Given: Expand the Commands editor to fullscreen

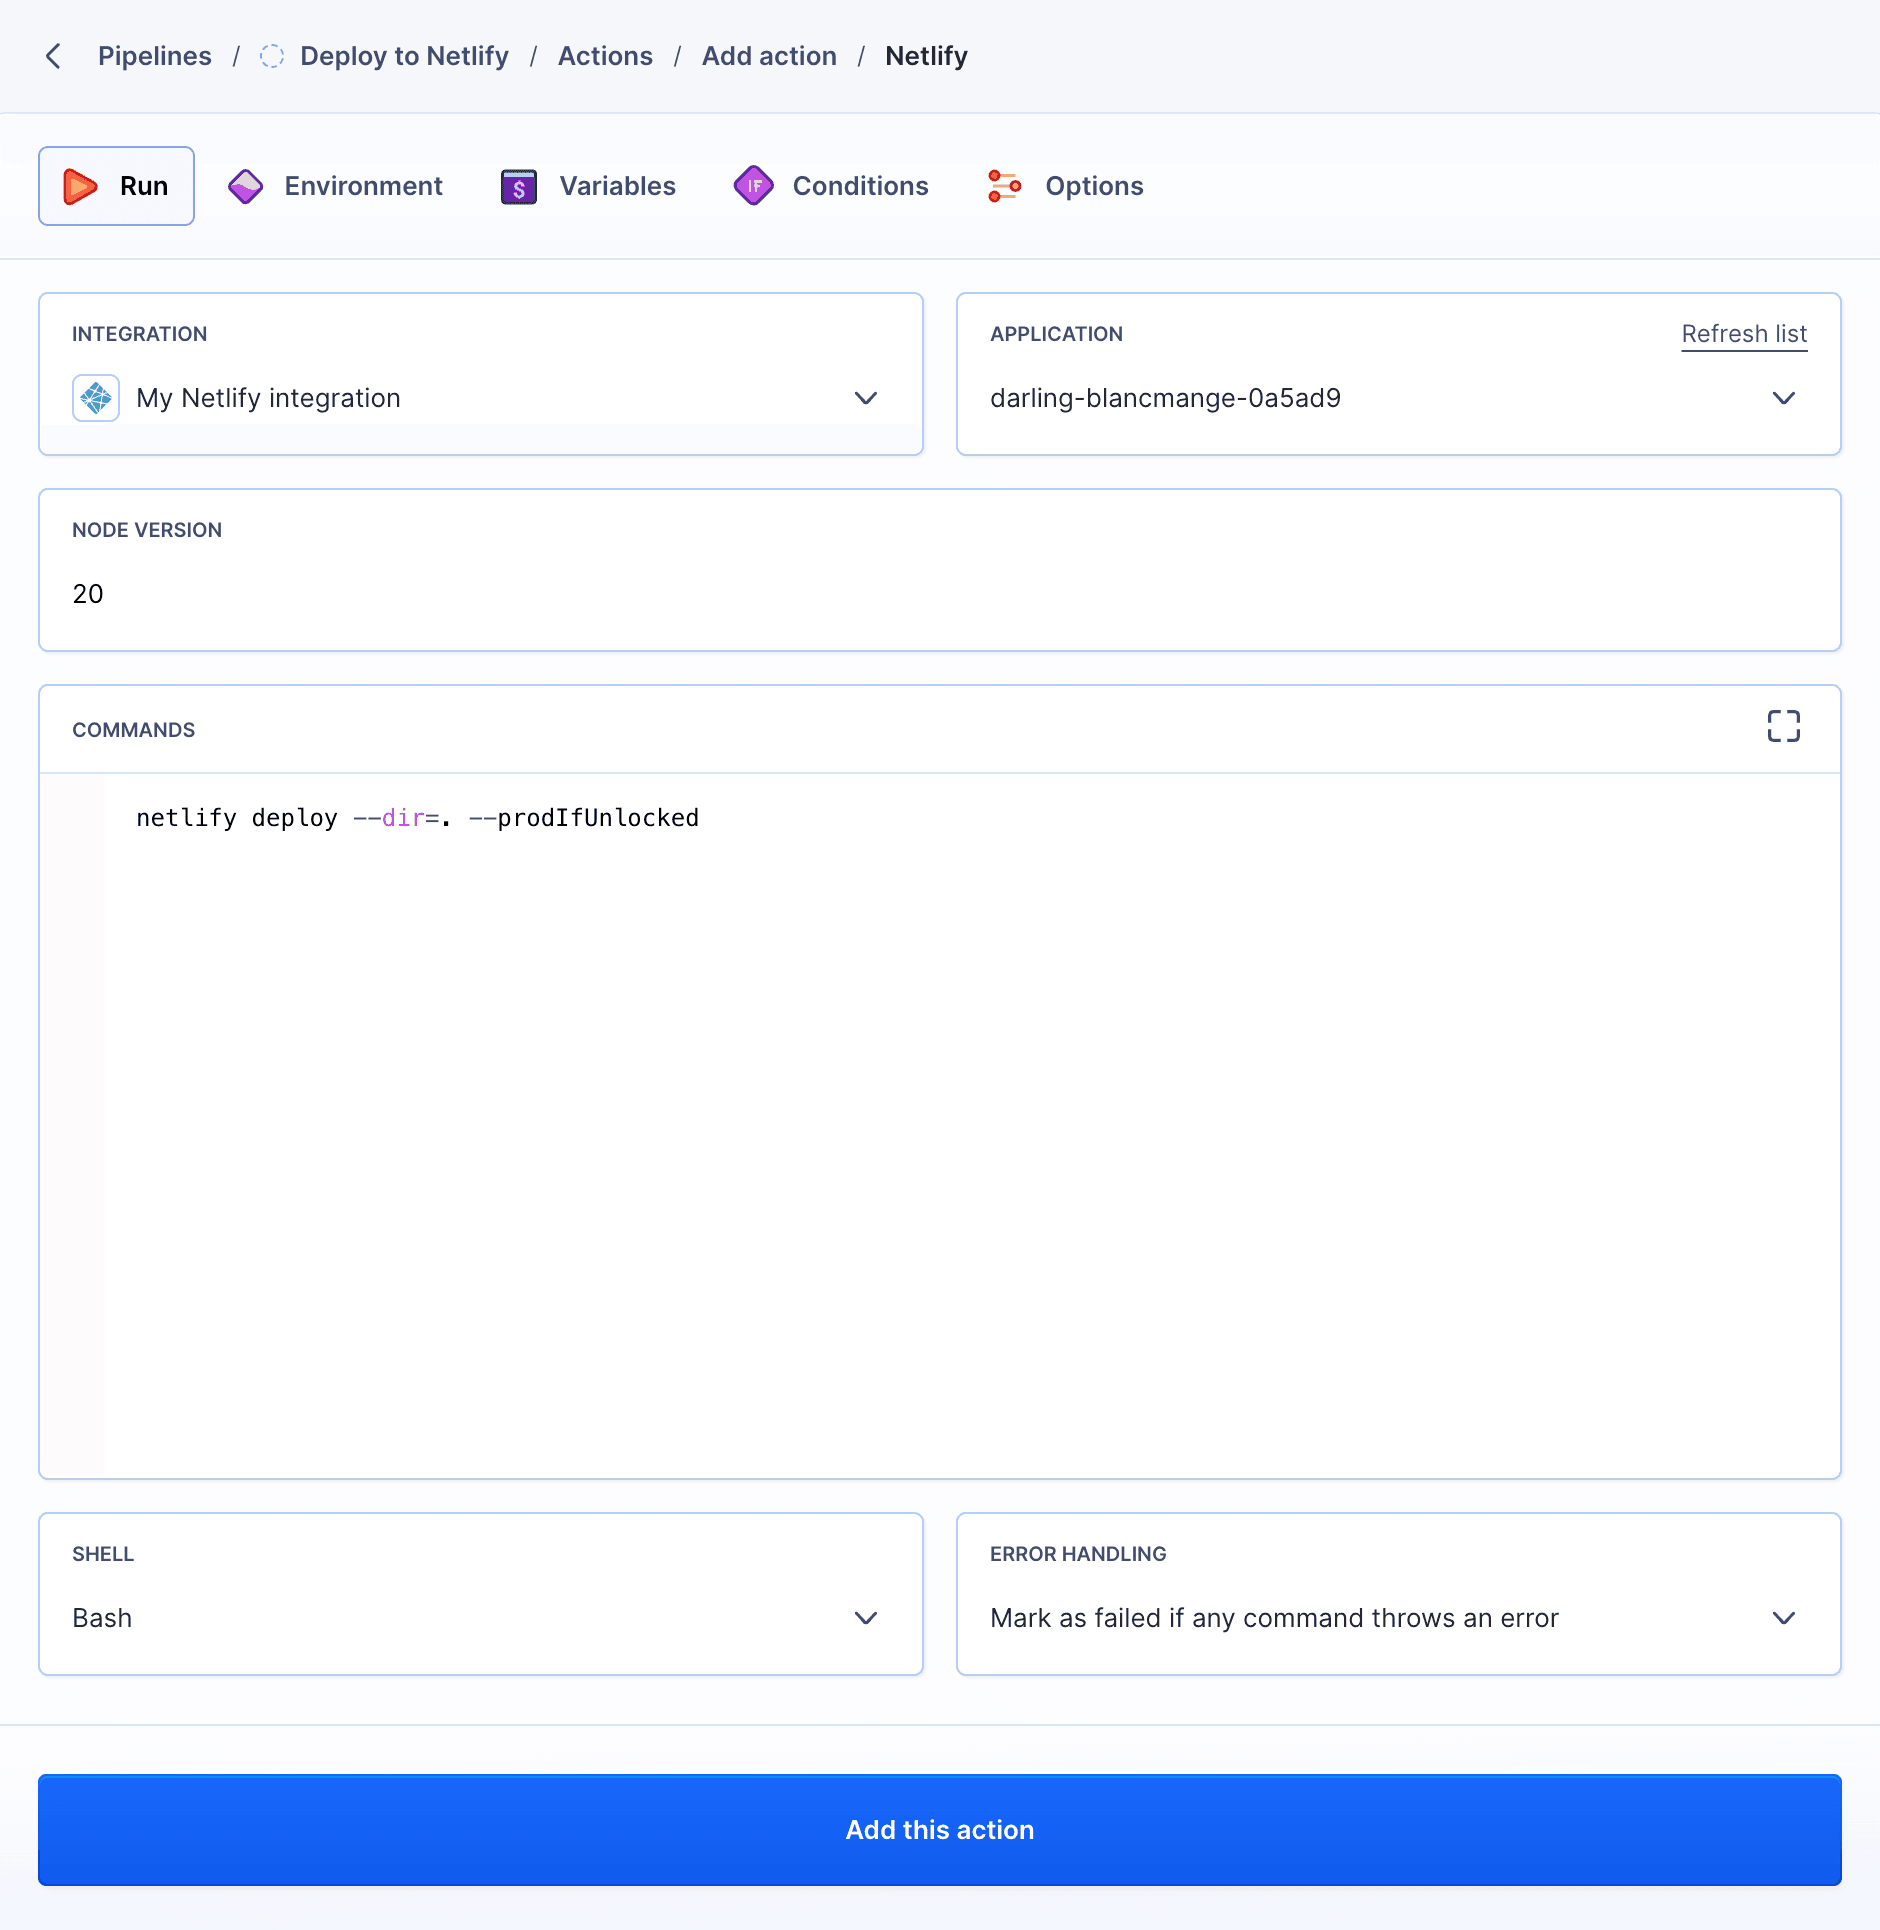Looking at the screenshot, I should point(1784,726).
